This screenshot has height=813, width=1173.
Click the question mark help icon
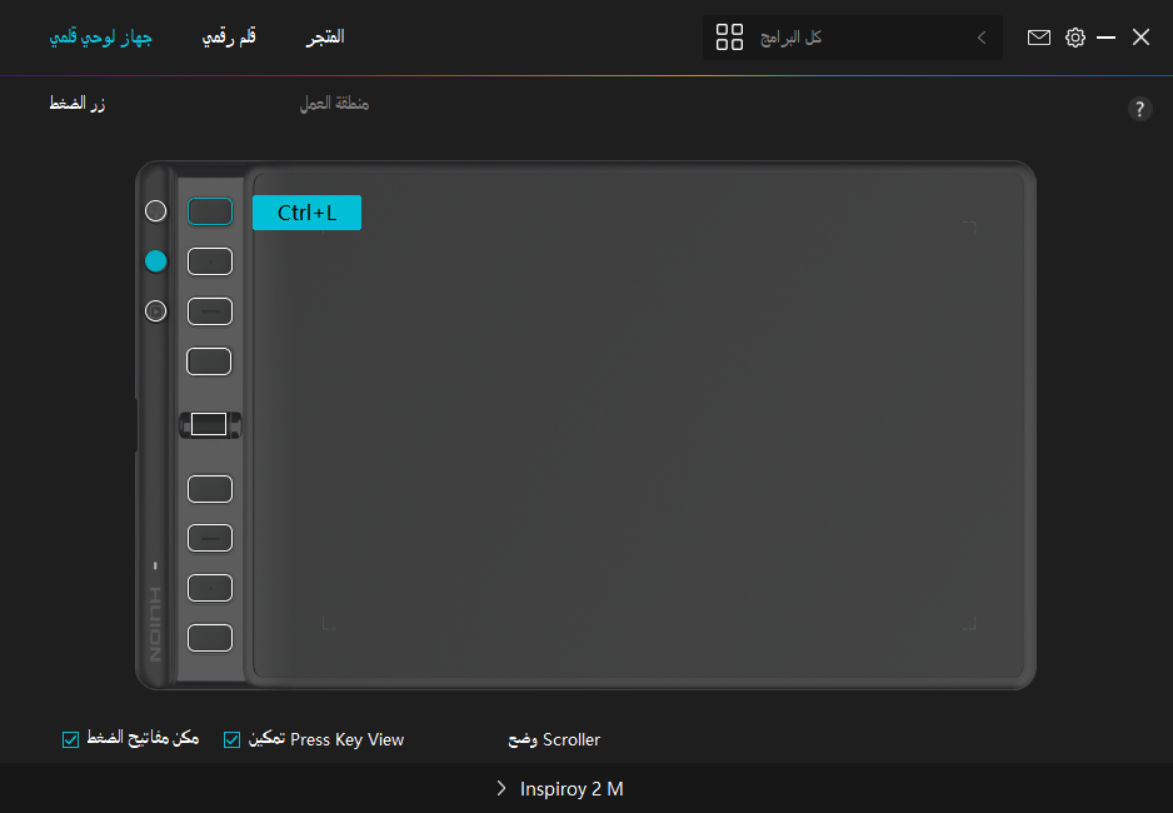(x=1139, y=110)
